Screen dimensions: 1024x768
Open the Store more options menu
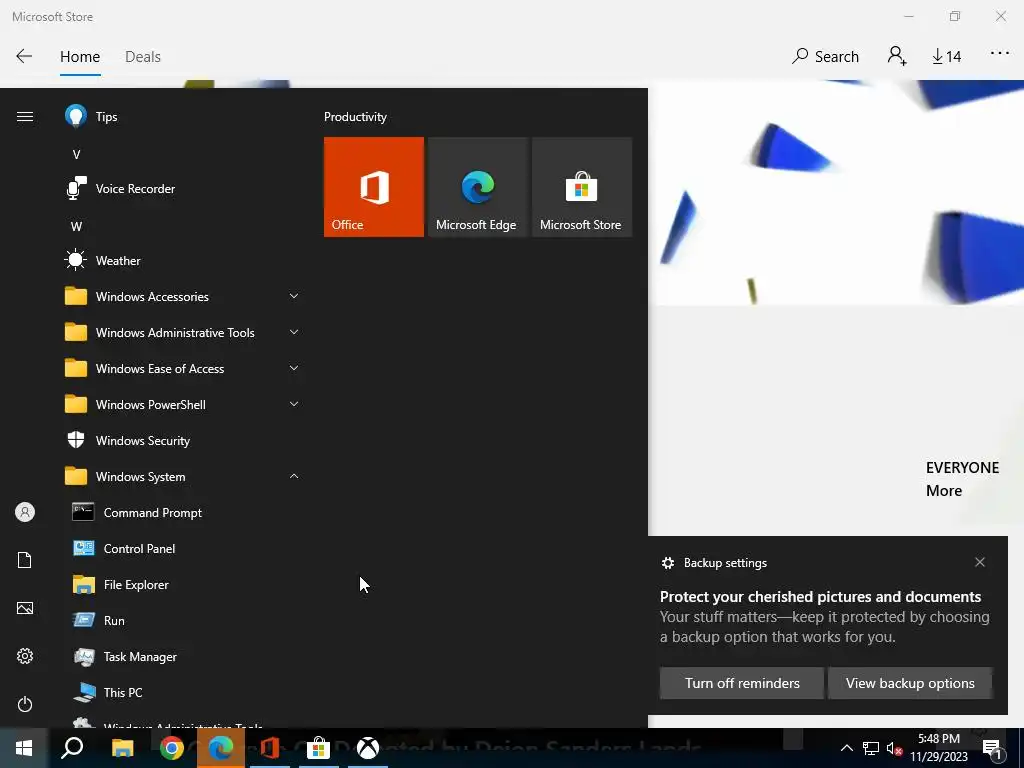tap(1000, 54)
